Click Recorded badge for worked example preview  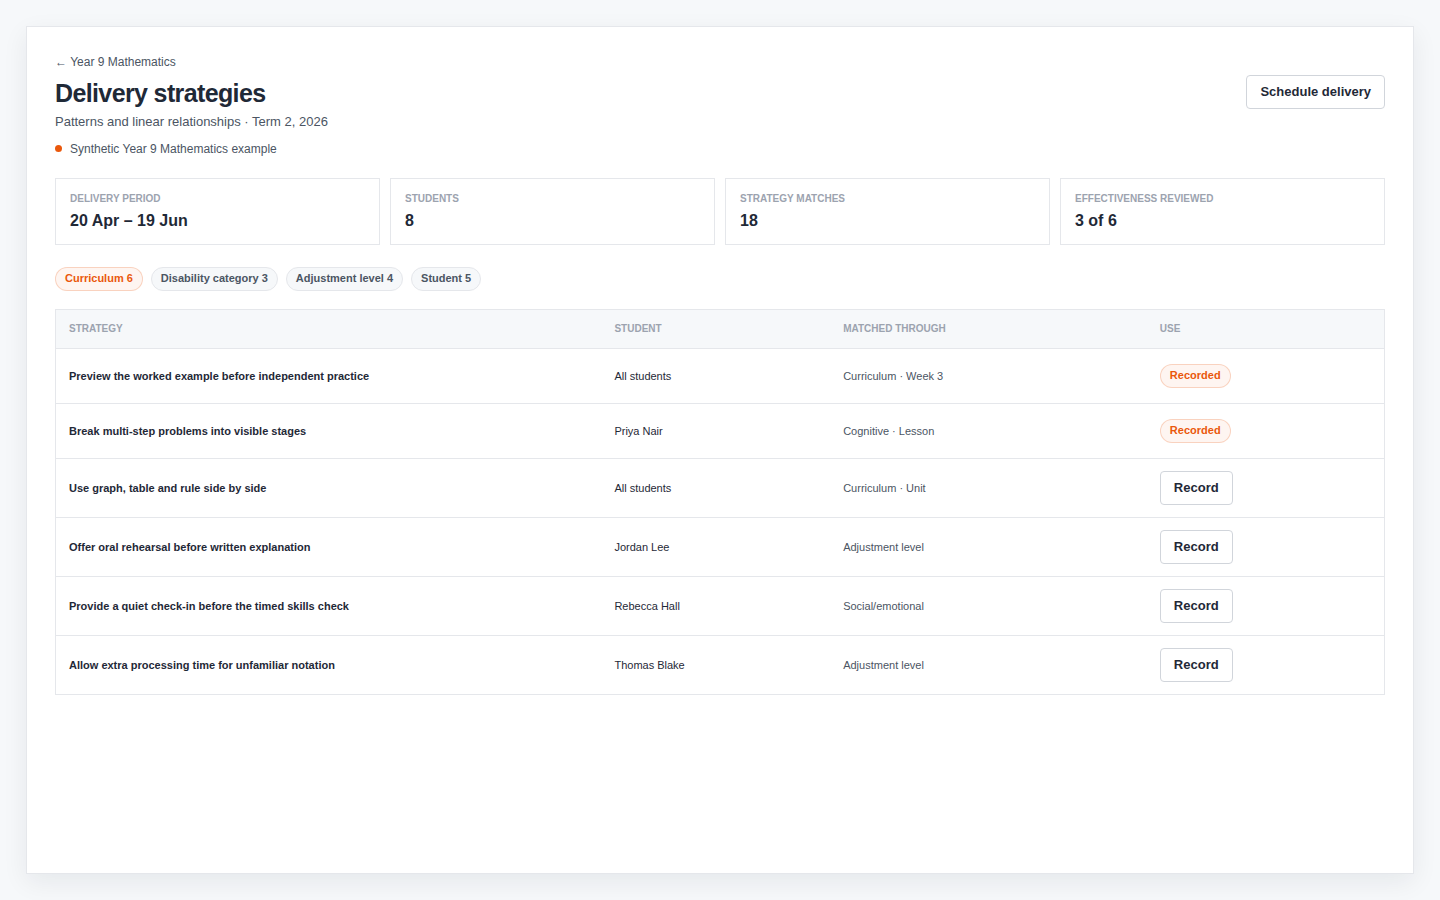[x=1195, y=376]
